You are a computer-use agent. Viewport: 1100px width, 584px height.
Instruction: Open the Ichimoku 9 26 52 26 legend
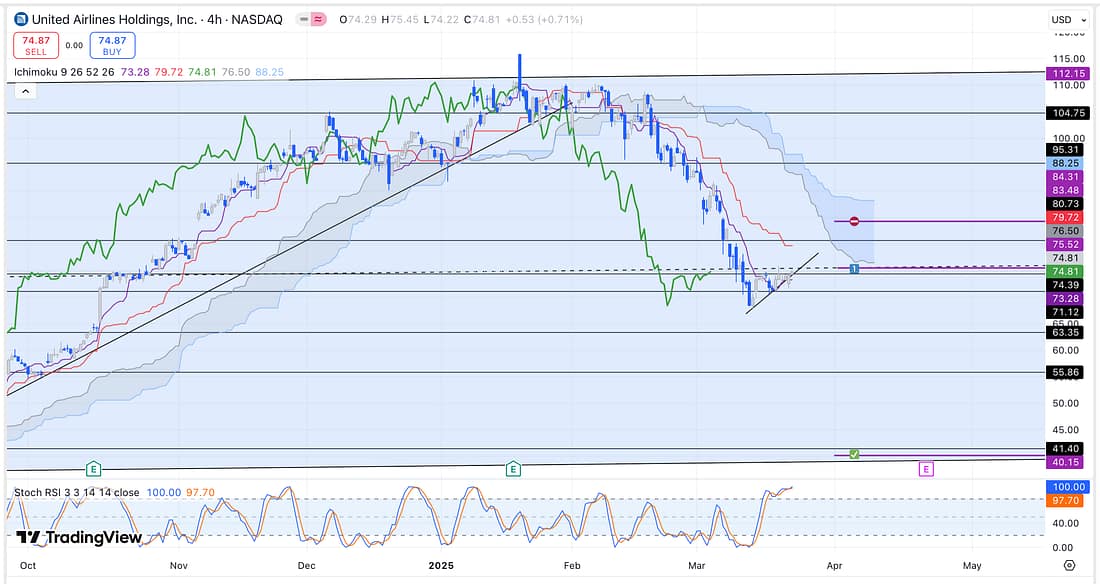pyautogui.click(x=64, y=72)
